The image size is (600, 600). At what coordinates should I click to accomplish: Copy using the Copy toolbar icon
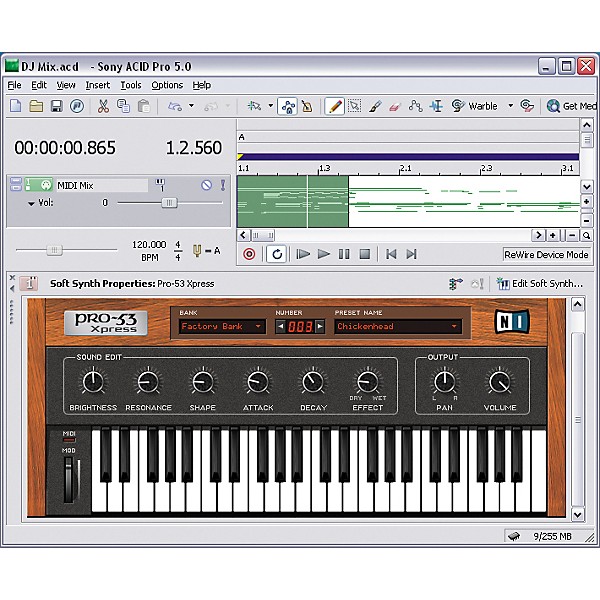point(123,106)
